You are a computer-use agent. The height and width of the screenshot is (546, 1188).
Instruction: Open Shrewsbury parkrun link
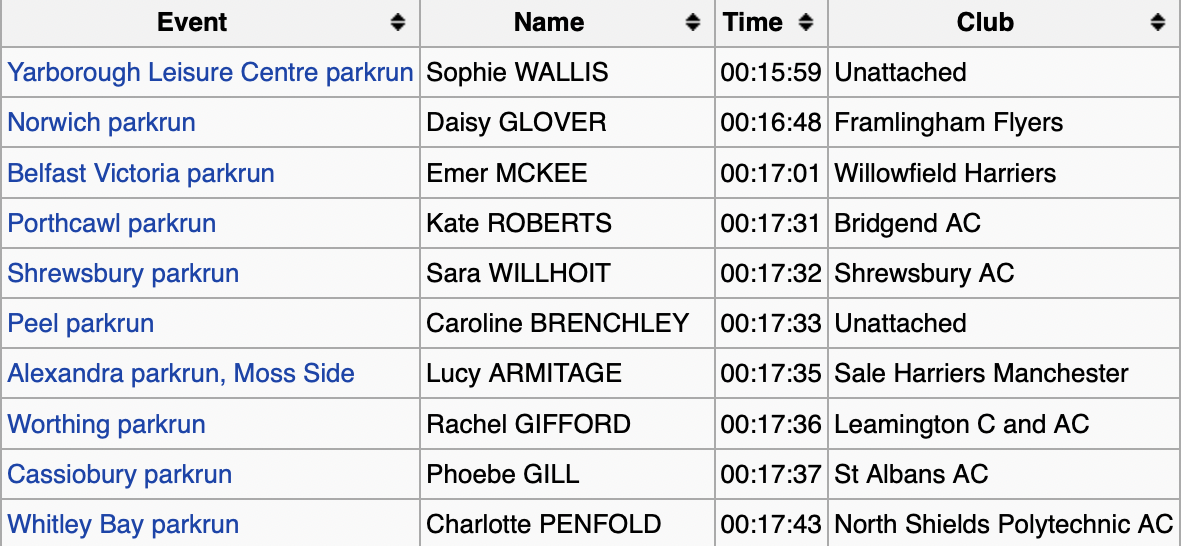123,273
